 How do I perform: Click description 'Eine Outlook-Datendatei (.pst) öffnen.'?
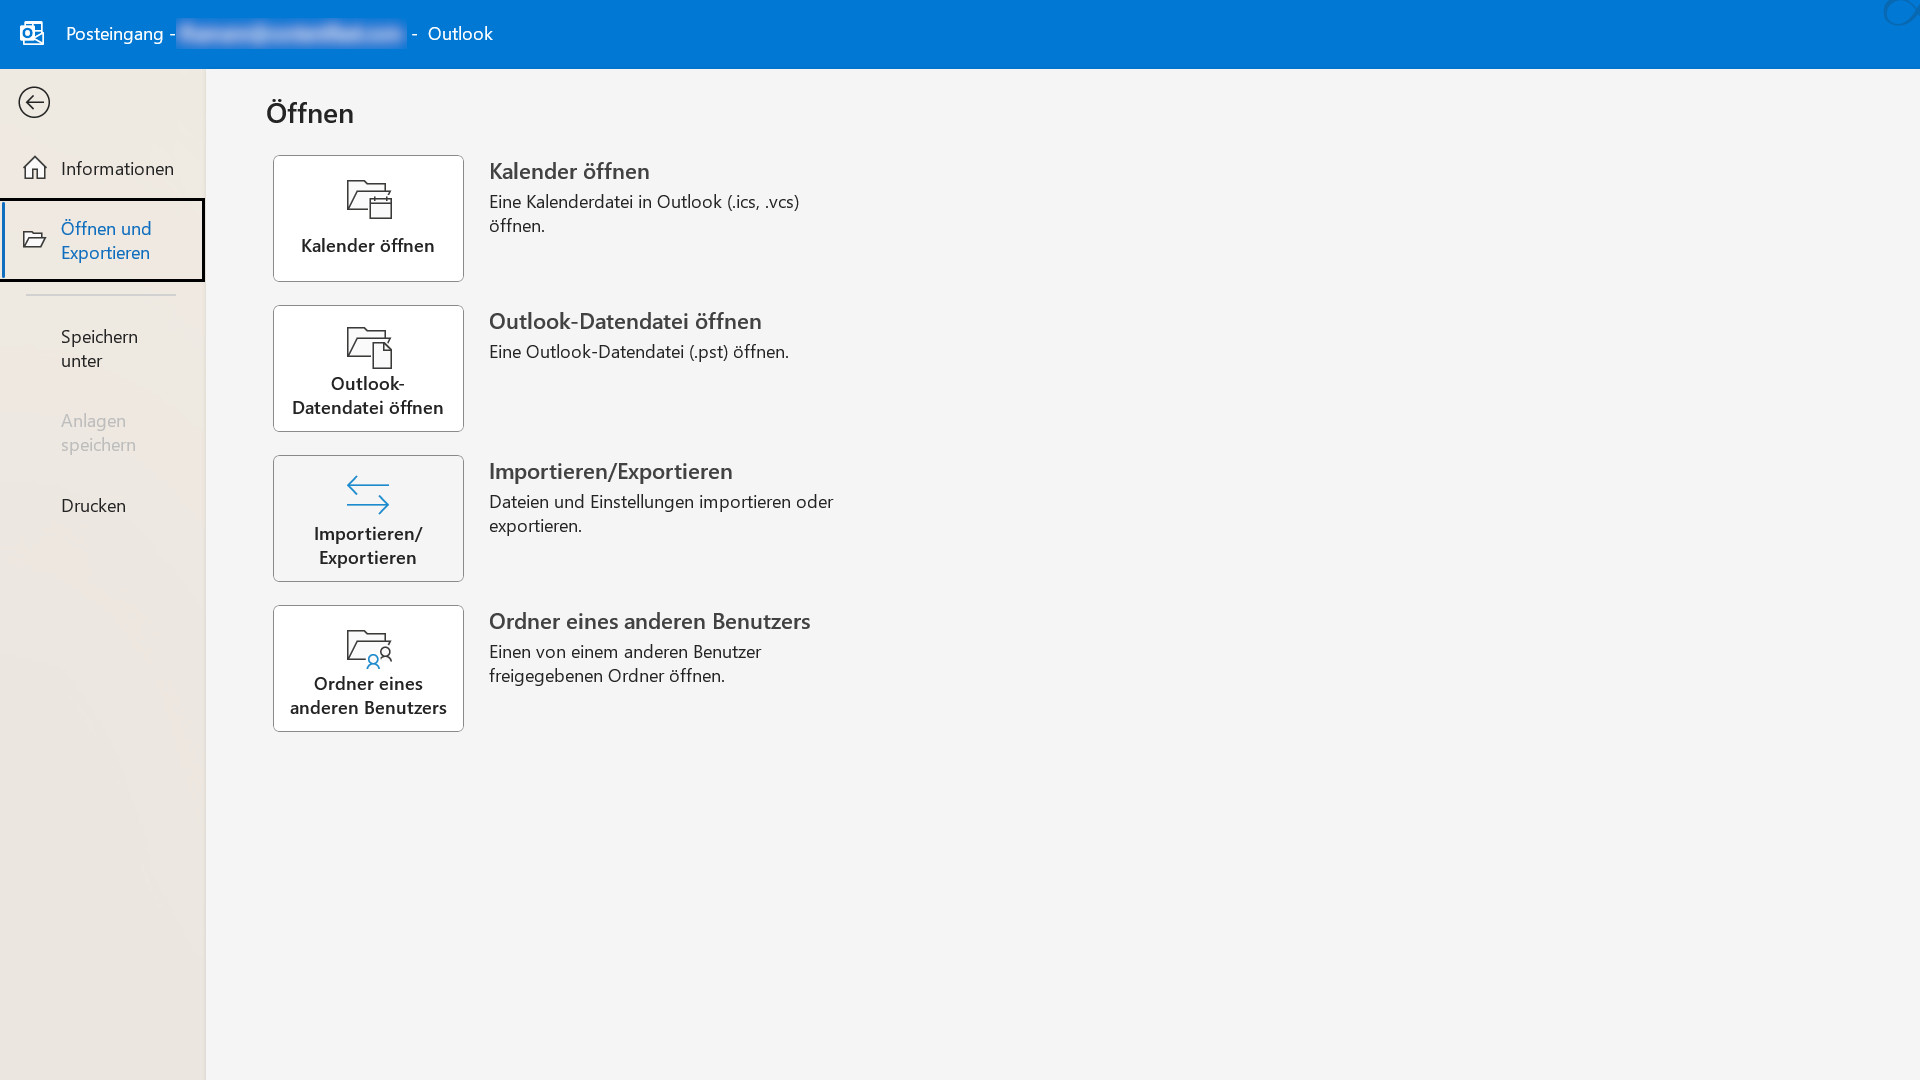tap(639, 351)
